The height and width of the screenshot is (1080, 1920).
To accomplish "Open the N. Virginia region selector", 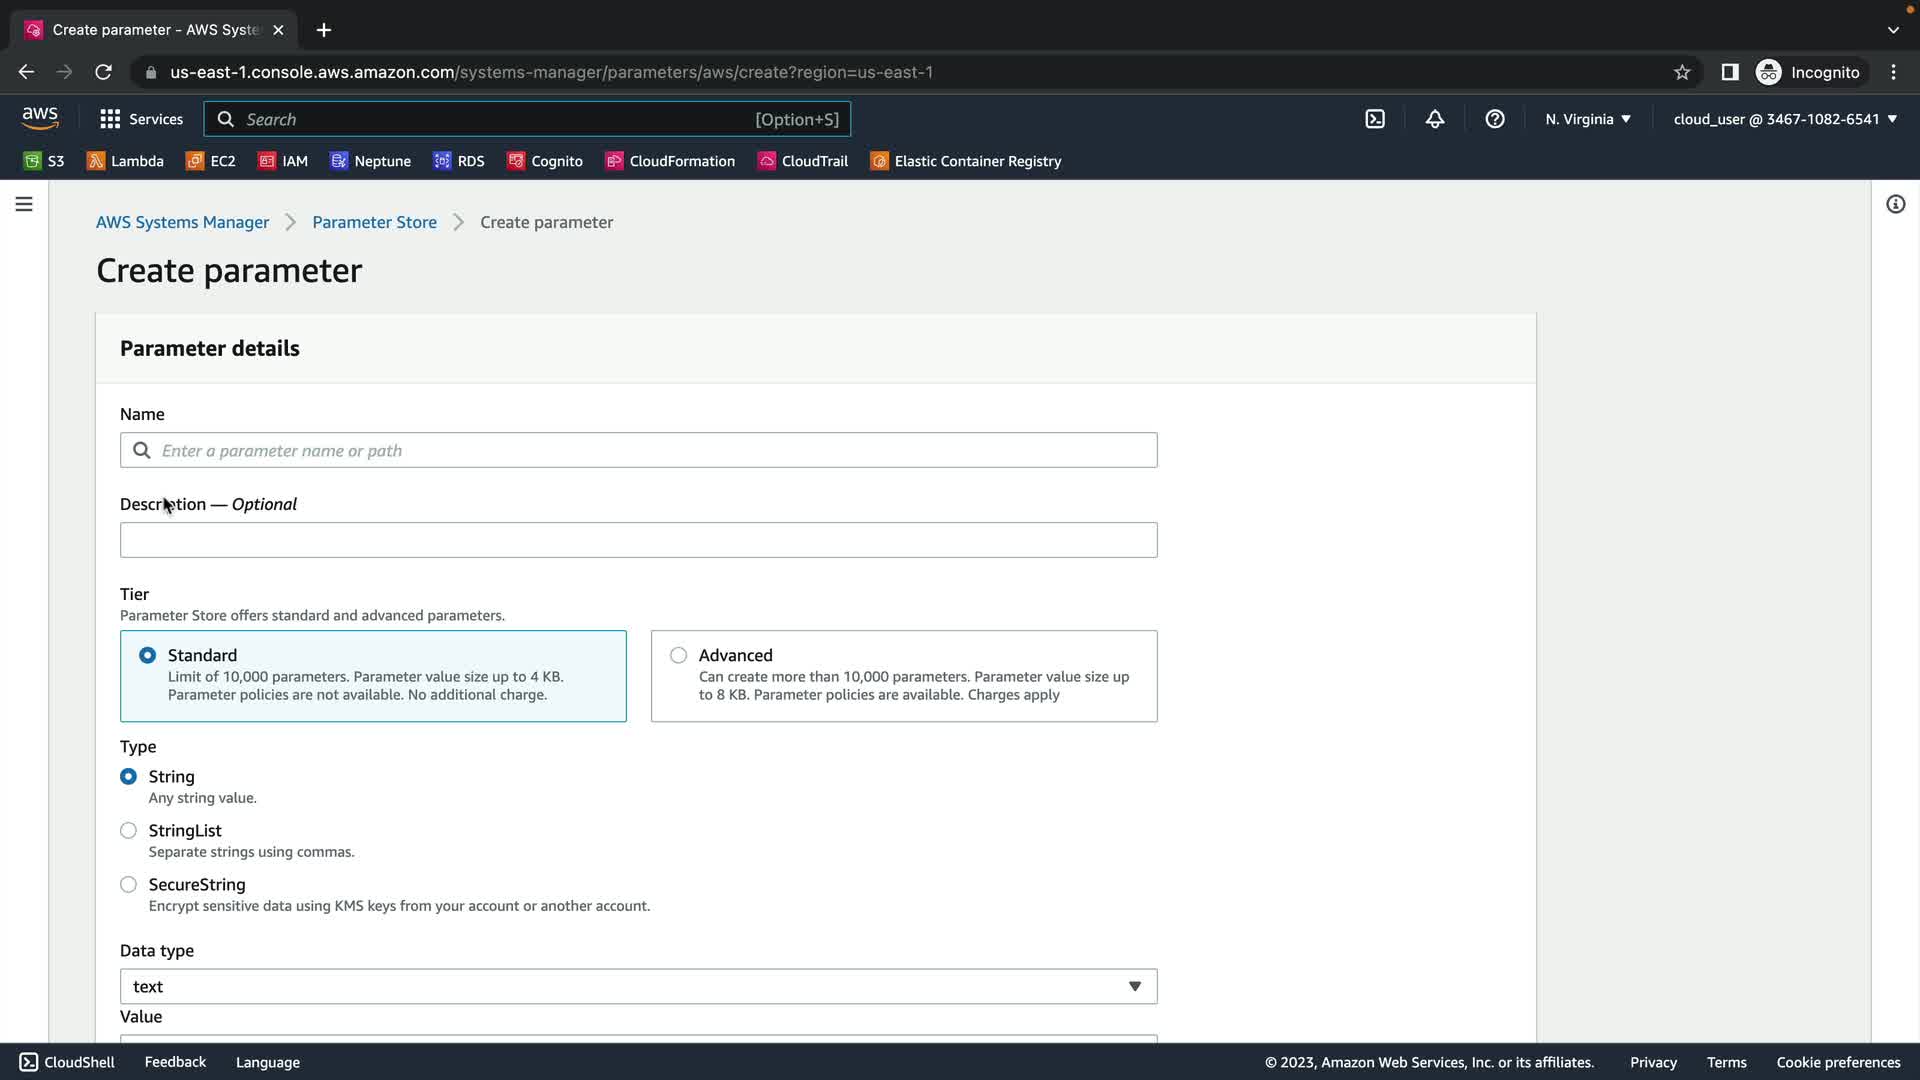I will pos(1587,119).
